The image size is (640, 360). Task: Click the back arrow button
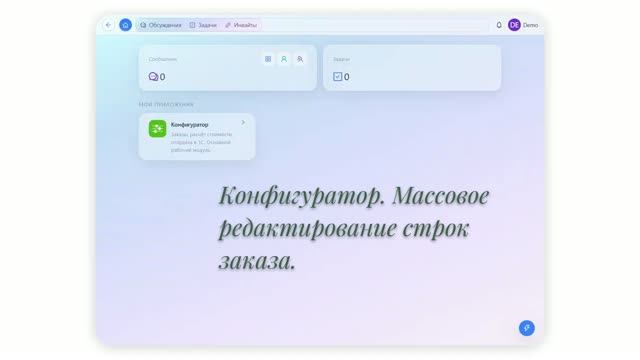108,25
